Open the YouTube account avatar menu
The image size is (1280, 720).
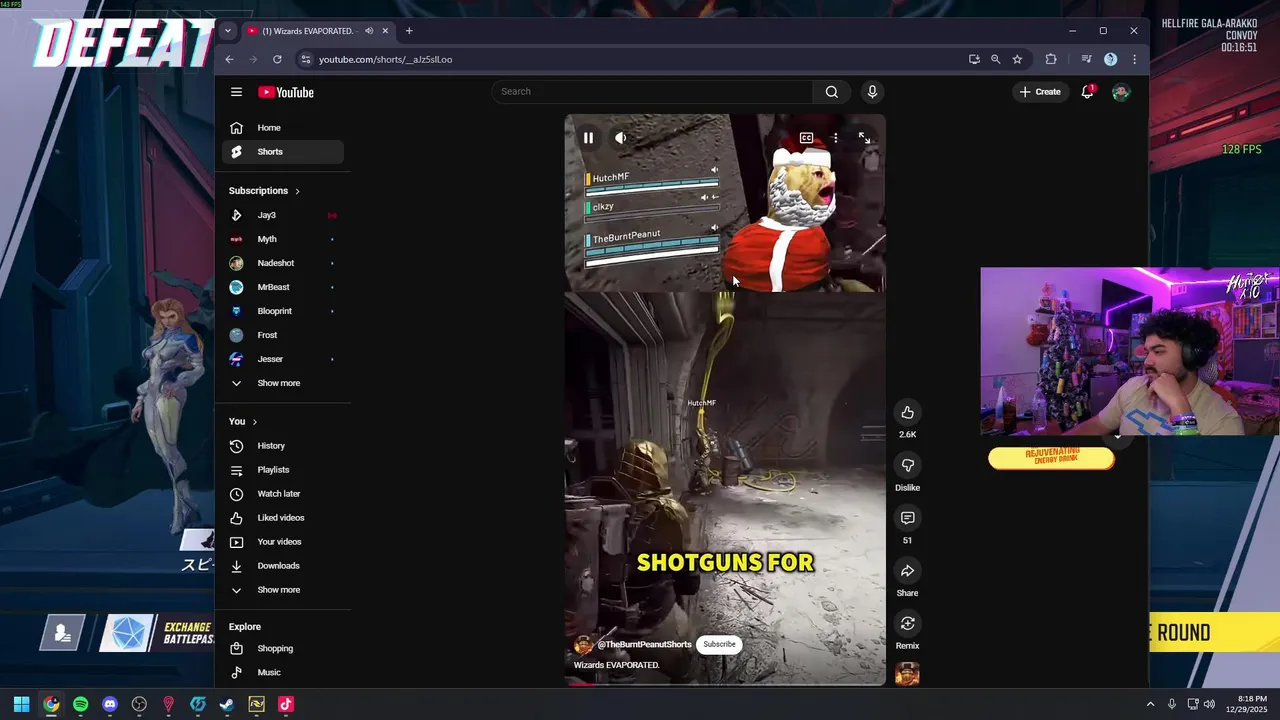pos(1121,92)
